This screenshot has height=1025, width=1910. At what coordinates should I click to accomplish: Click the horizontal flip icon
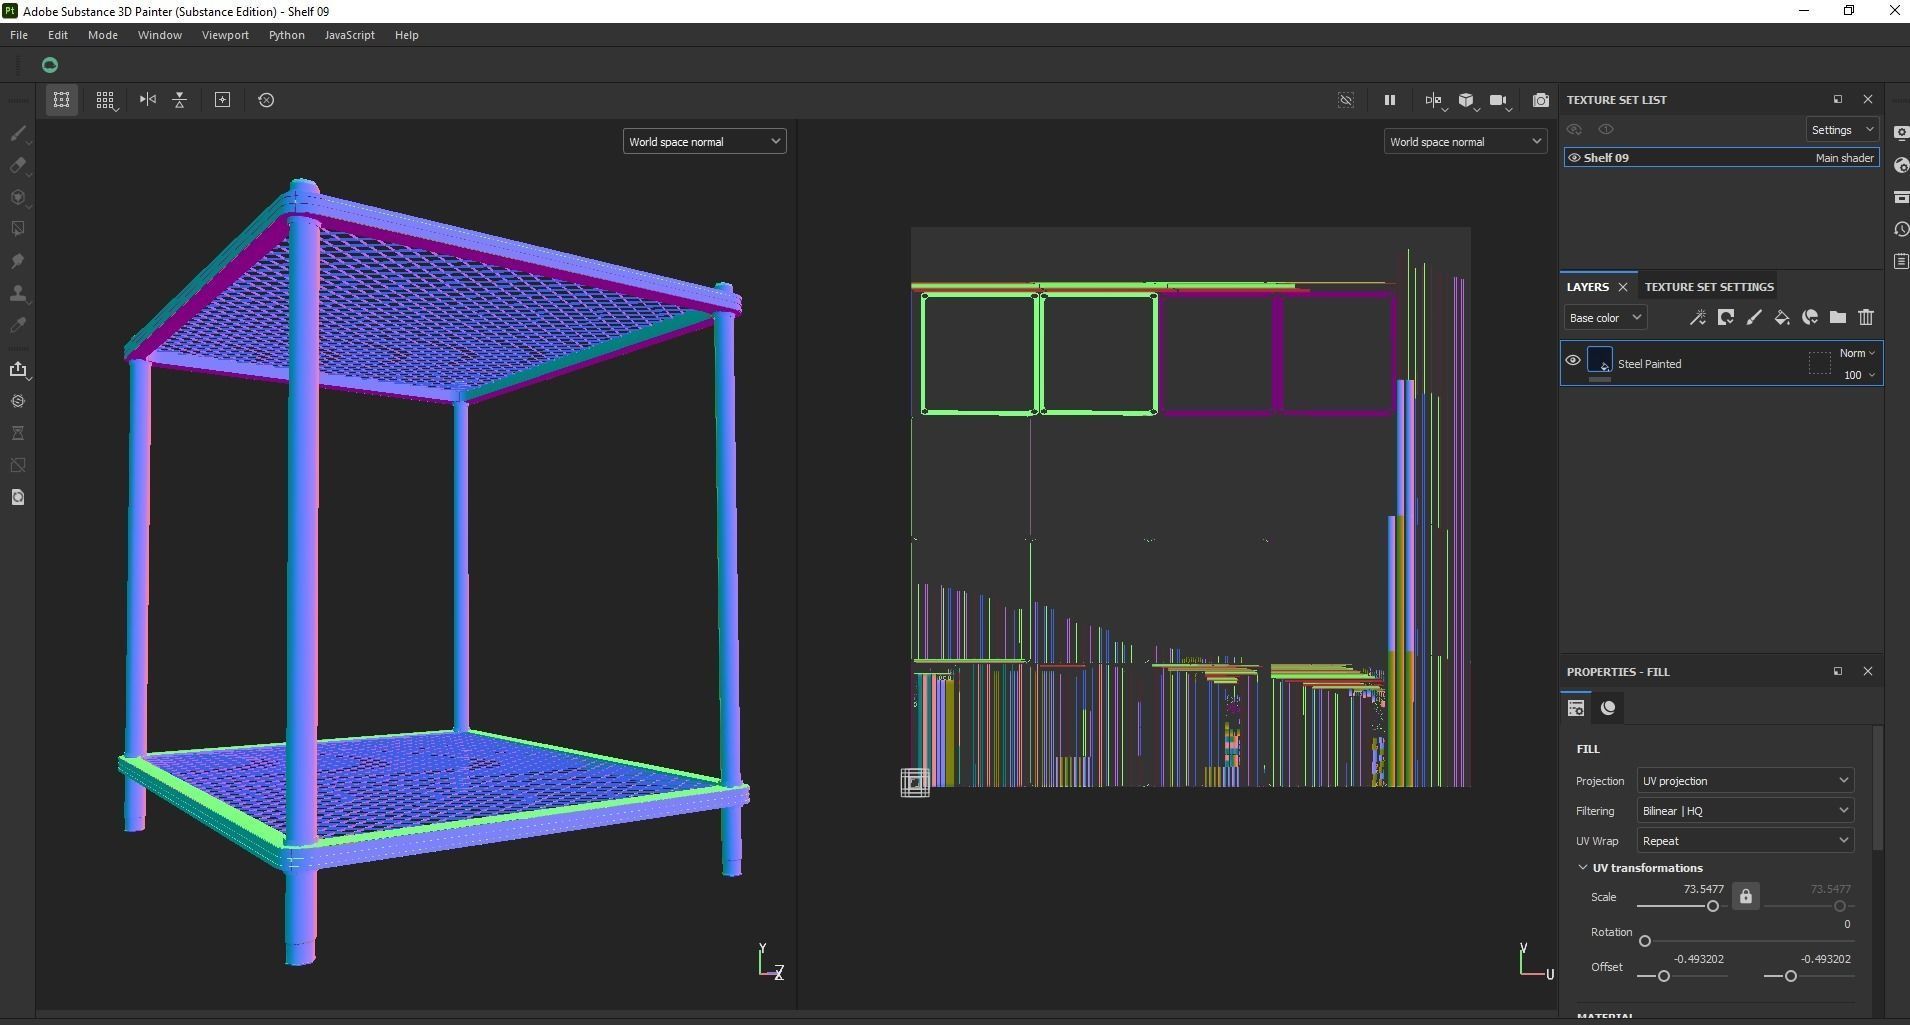tap(148, 100)
